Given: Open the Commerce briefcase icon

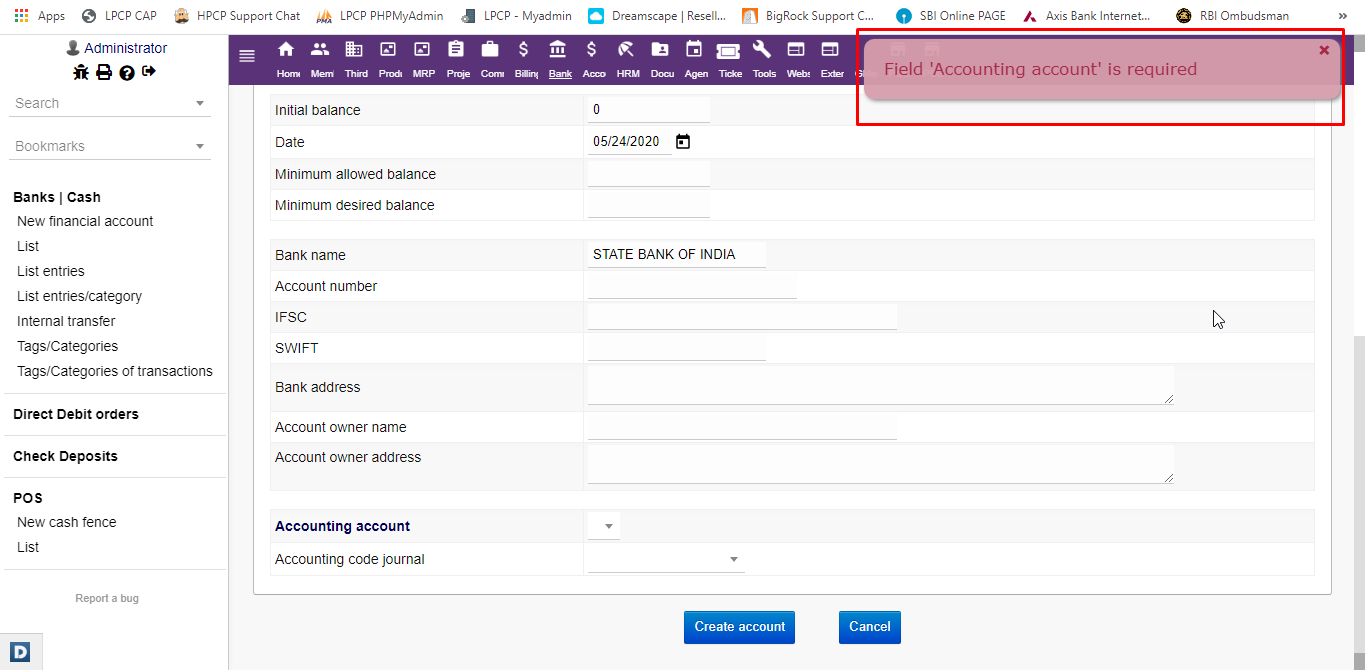Looking at the screenshot, I should [x=490, y=50].
